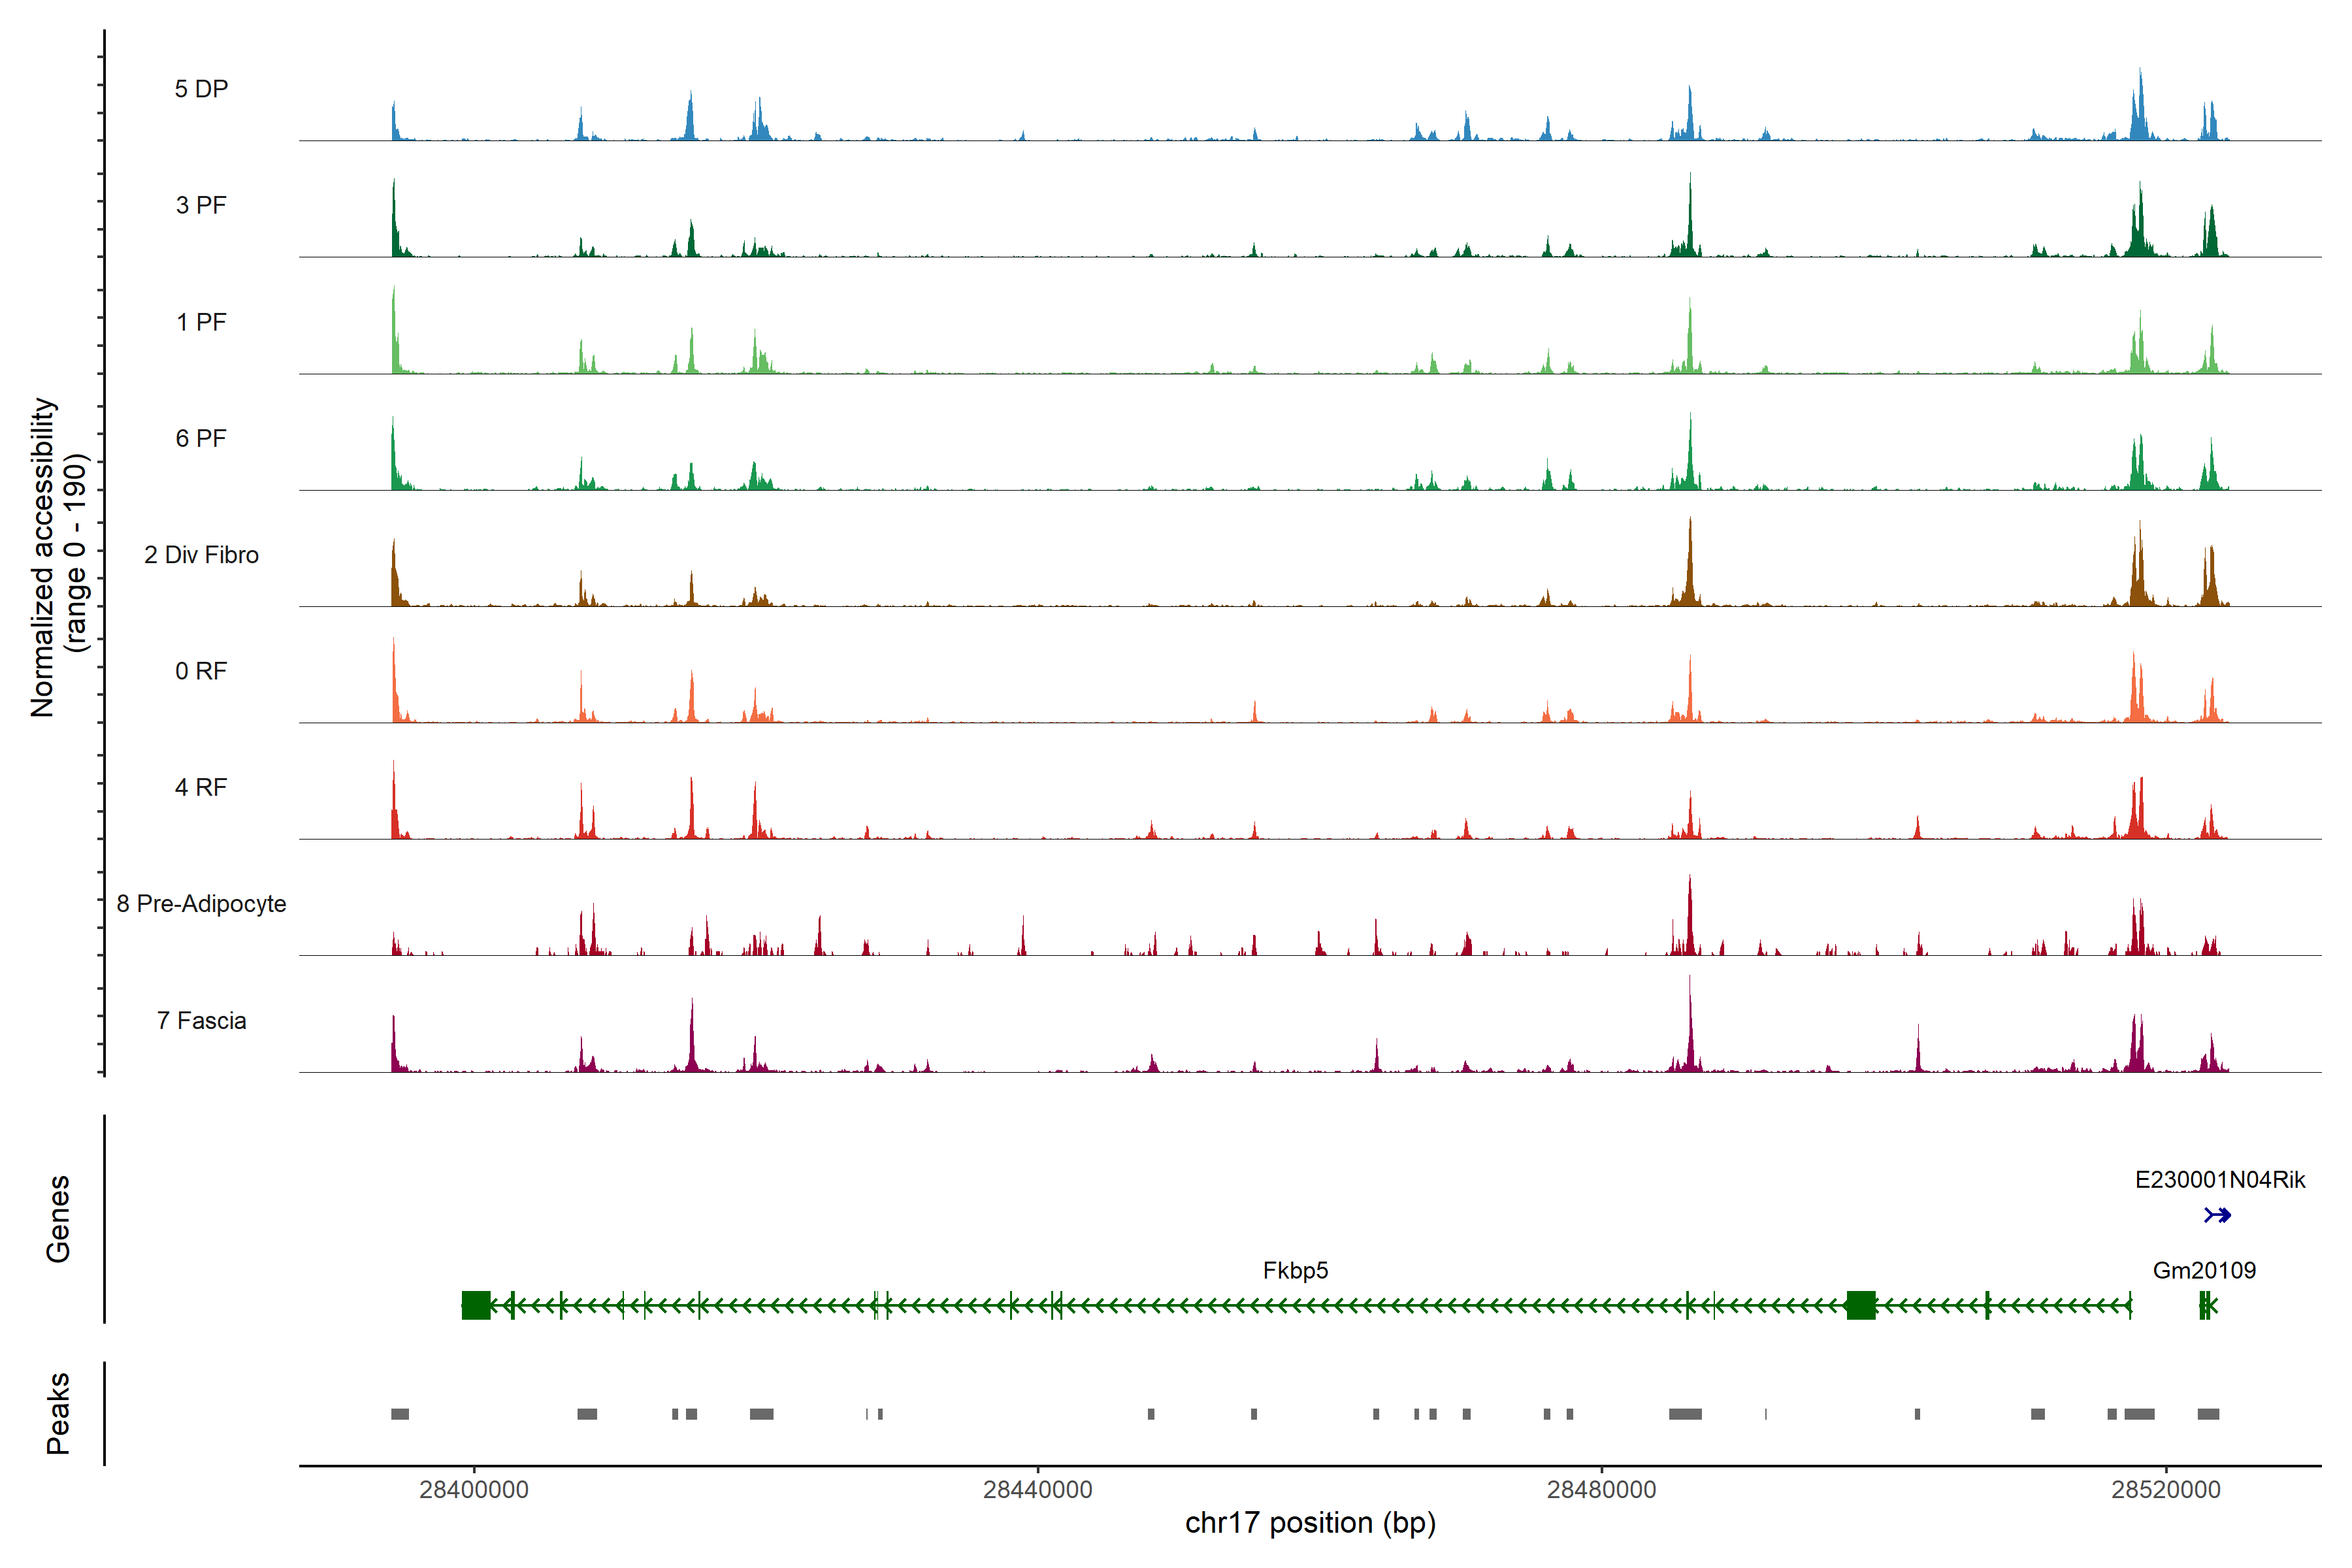Click the chr17 position axis title
The image size is (2352, 1568).
[x=1310, y=1523]
